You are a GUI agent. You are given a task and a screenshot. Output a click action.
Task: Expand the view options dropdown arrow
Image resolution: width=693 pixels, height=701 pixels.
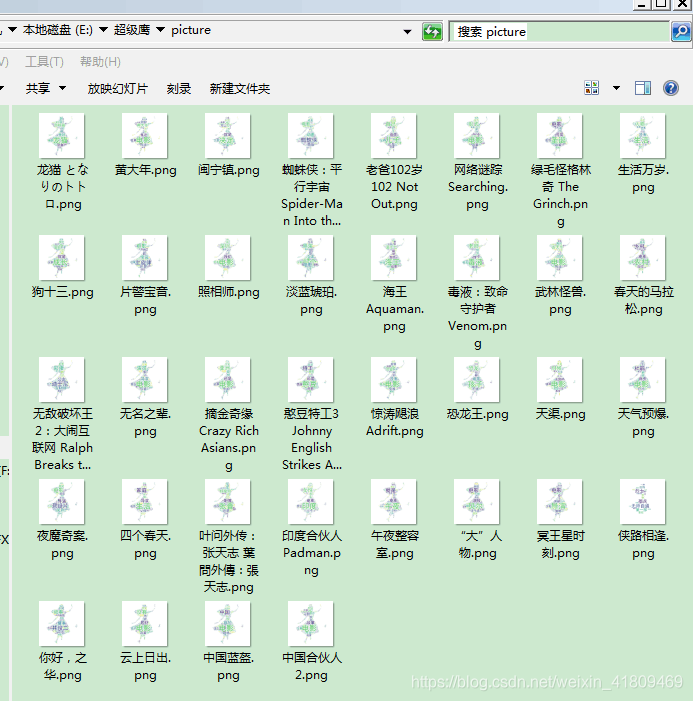click(x=616, y=88)
